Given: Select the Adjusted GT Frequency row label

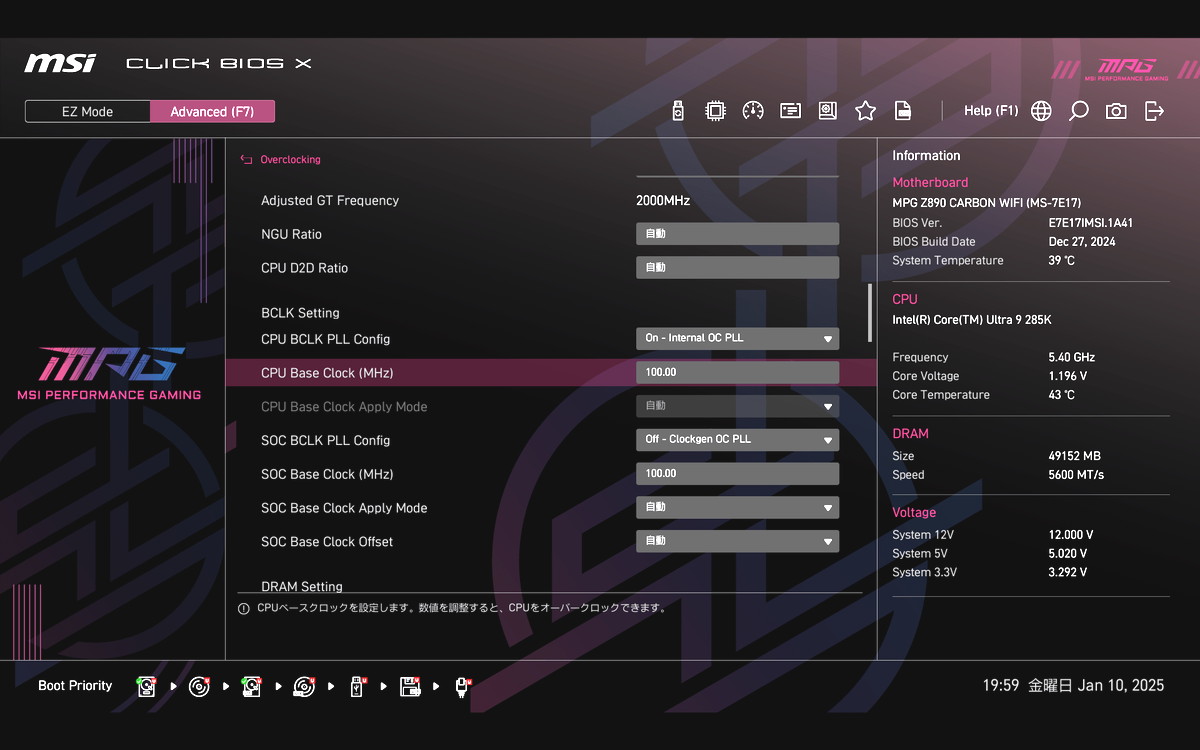Looking at the screenshot, I should [330, 201].
